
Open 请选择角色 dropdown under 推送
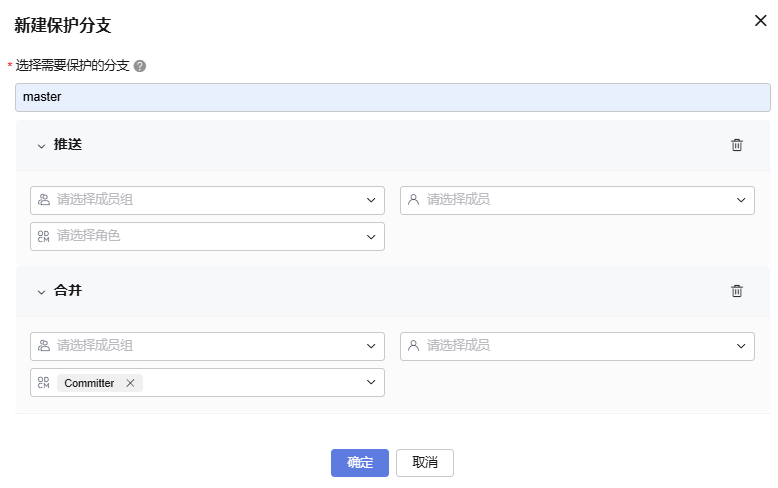pyautogui.click(x=207, y=236)
